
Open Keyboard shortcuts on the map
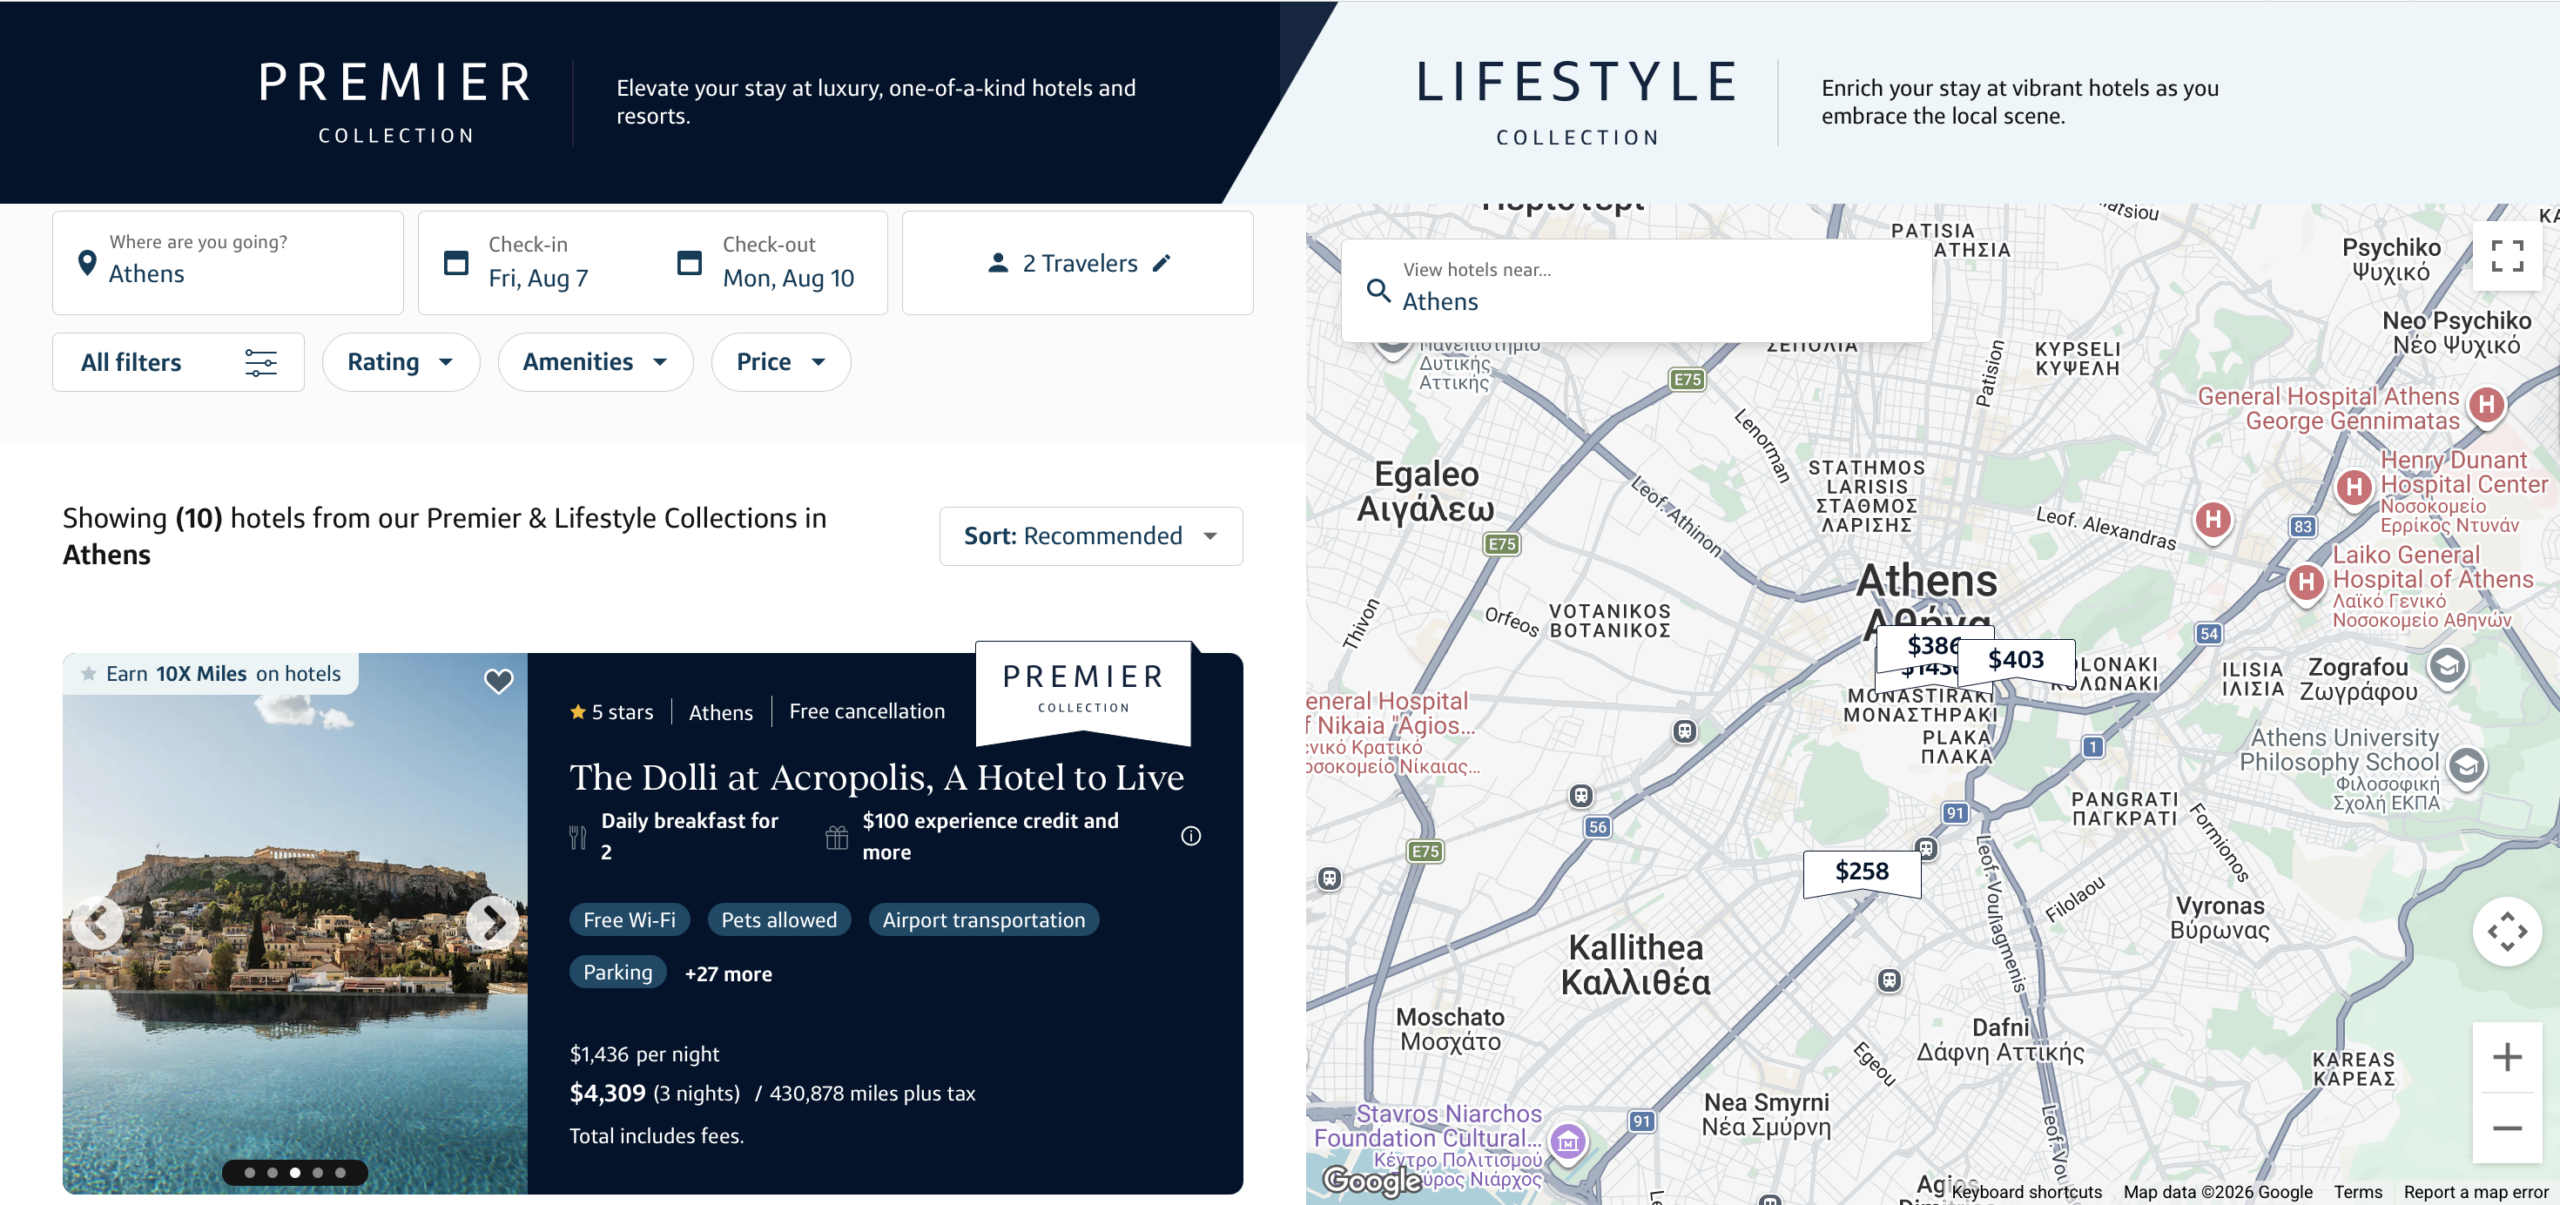2026,1191
